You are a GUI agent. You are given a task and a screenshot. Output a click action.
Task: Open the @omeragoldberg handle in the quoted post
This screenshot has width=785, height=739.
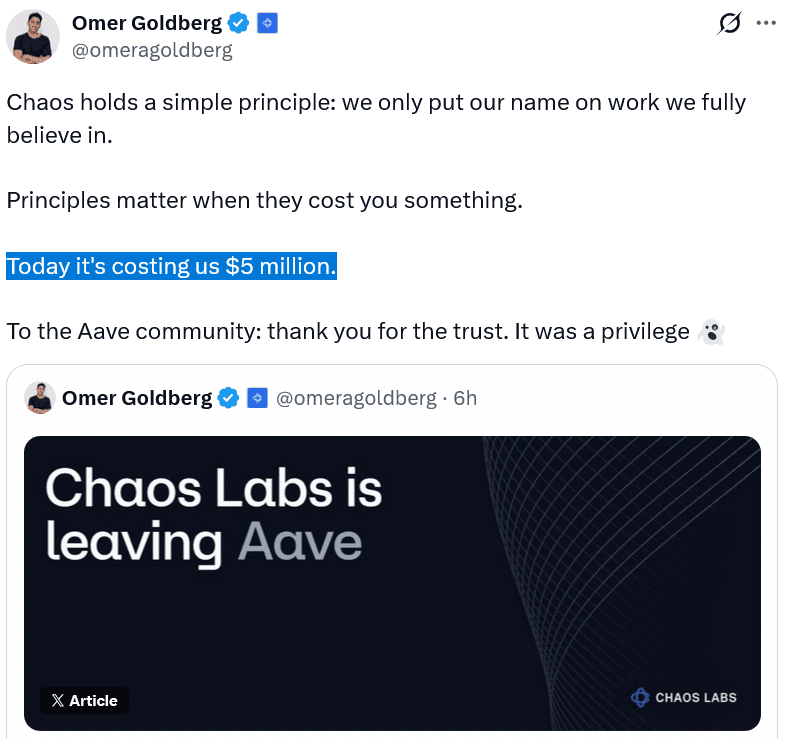click(x=356, y=398)
